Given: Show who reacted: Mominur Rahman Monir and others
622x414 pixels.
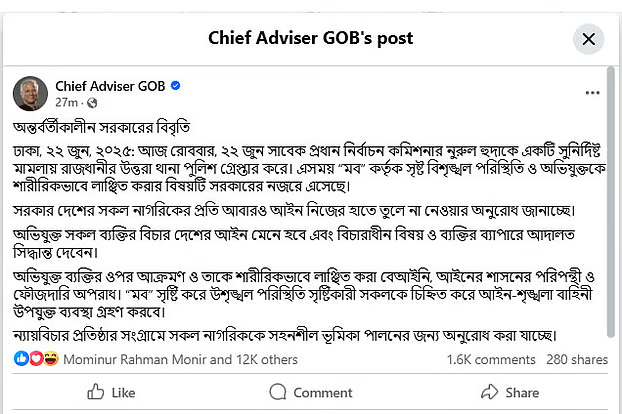Looking at the screenshot, I should [x=183, y=359].
